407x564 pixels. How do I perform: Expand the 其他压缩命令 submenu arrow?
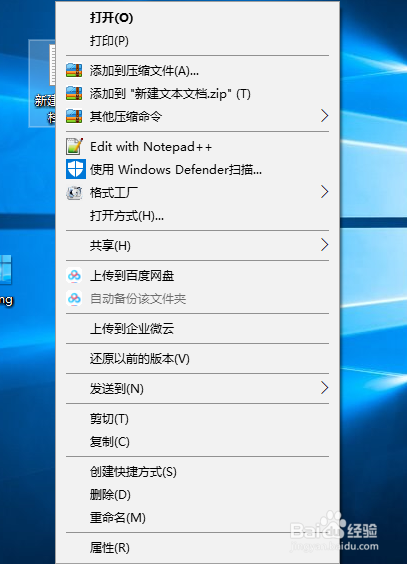tap(324, 116)
